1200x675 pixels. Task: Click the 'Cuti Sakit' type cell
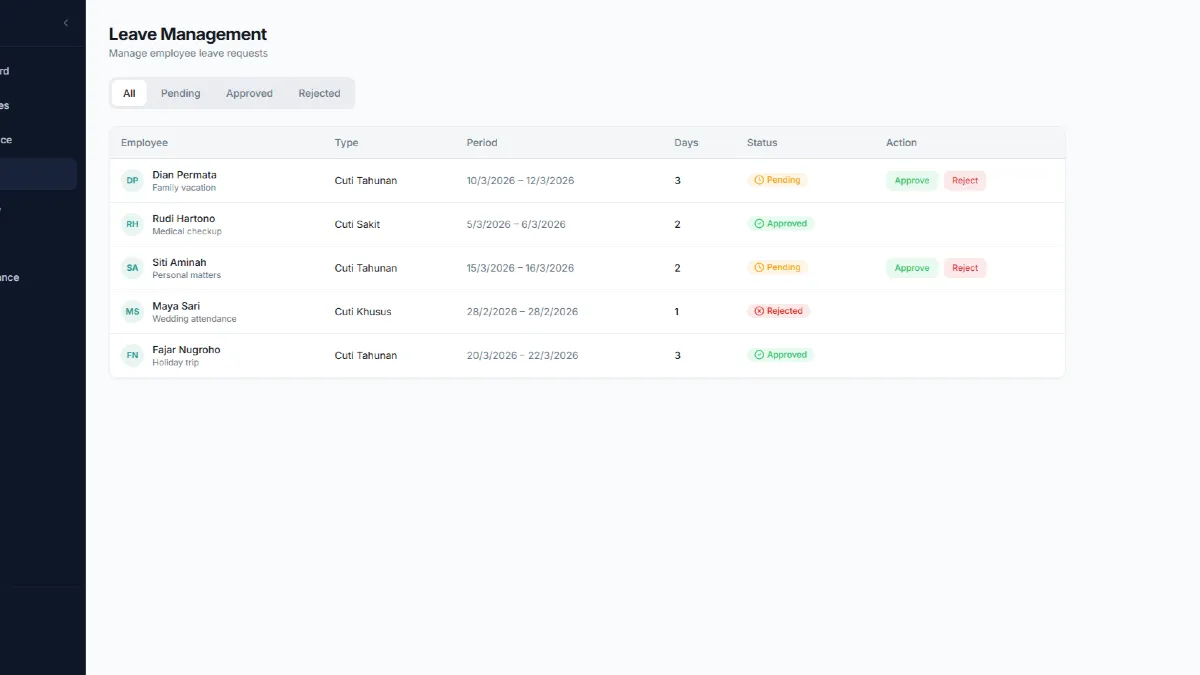(x=357, y=224)
